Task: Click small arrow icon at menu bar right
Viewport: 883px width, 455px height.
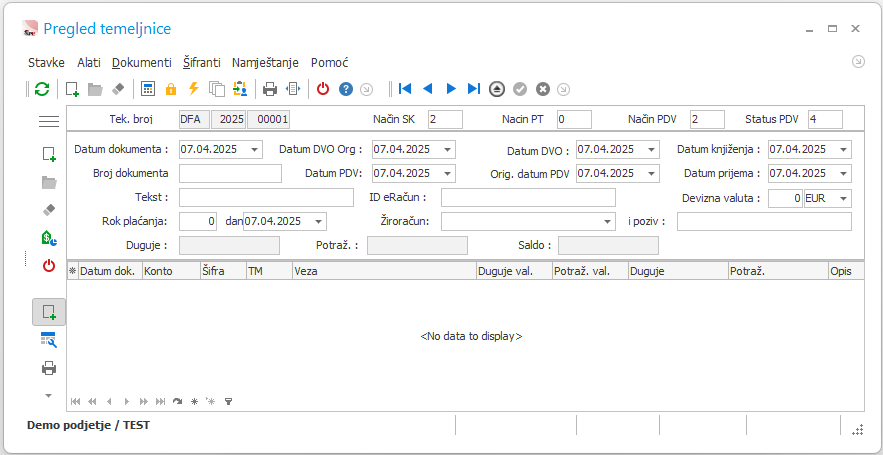Action: pyautogui.click(x=858, y=62)
